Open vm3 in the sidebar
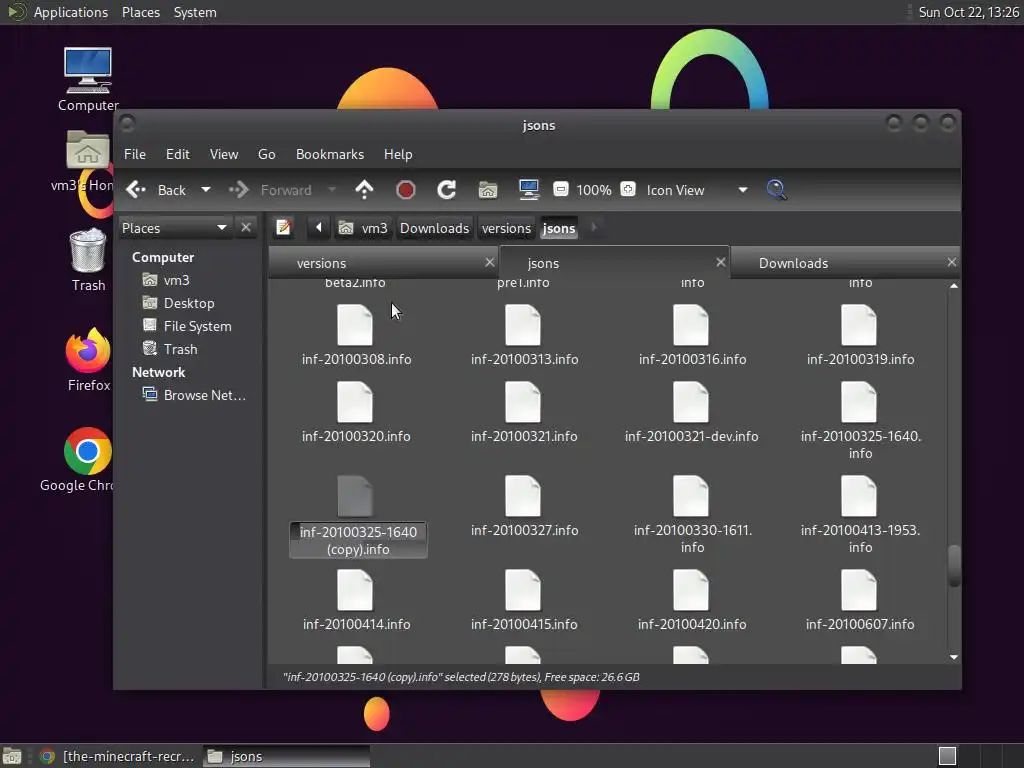 (x=176, y=280)
